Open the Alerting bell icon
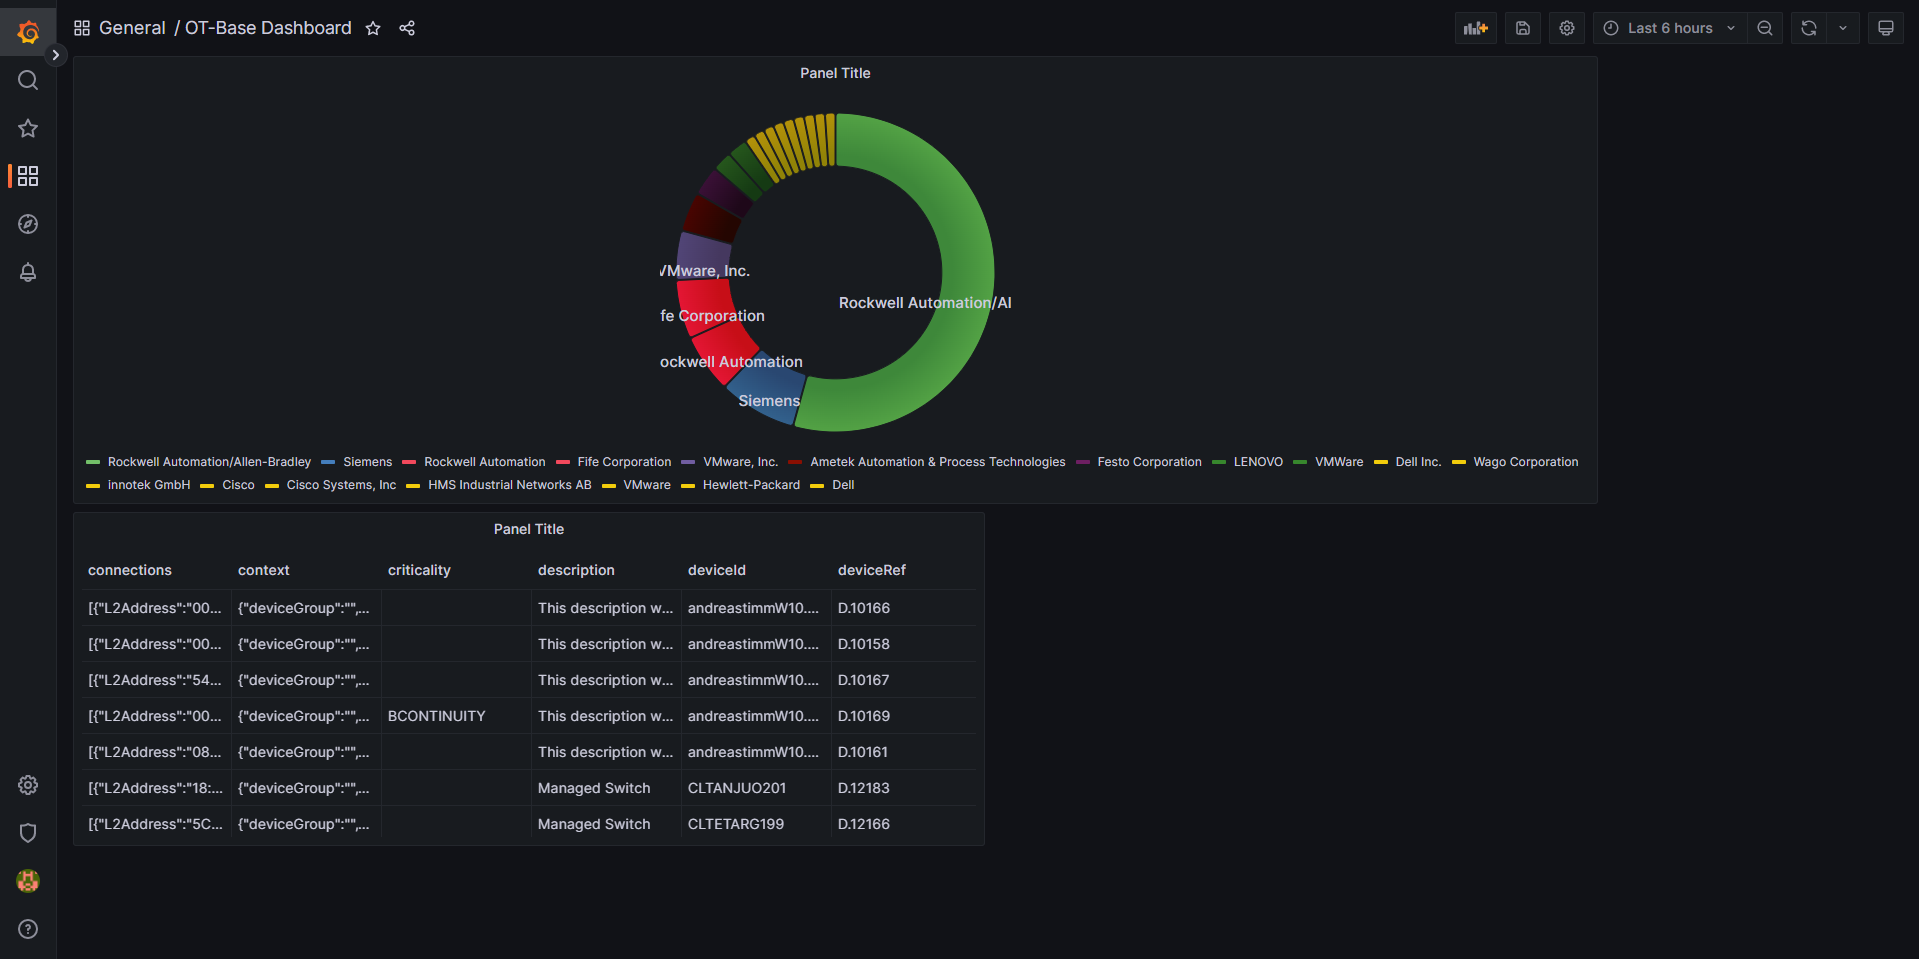Screen dimensions: 1919x959 [28, 272]
